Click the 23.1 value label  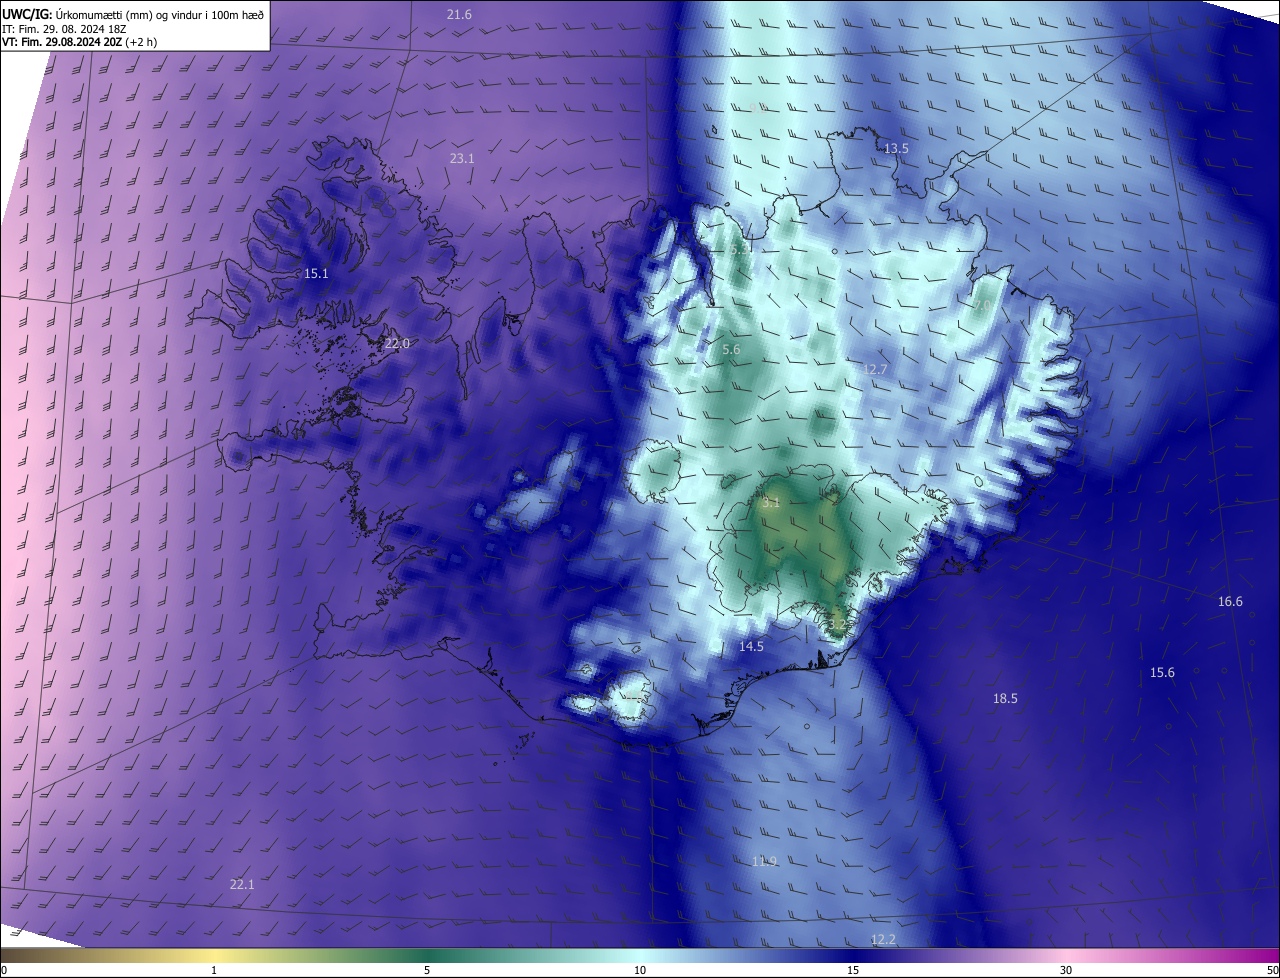(462, 159)
